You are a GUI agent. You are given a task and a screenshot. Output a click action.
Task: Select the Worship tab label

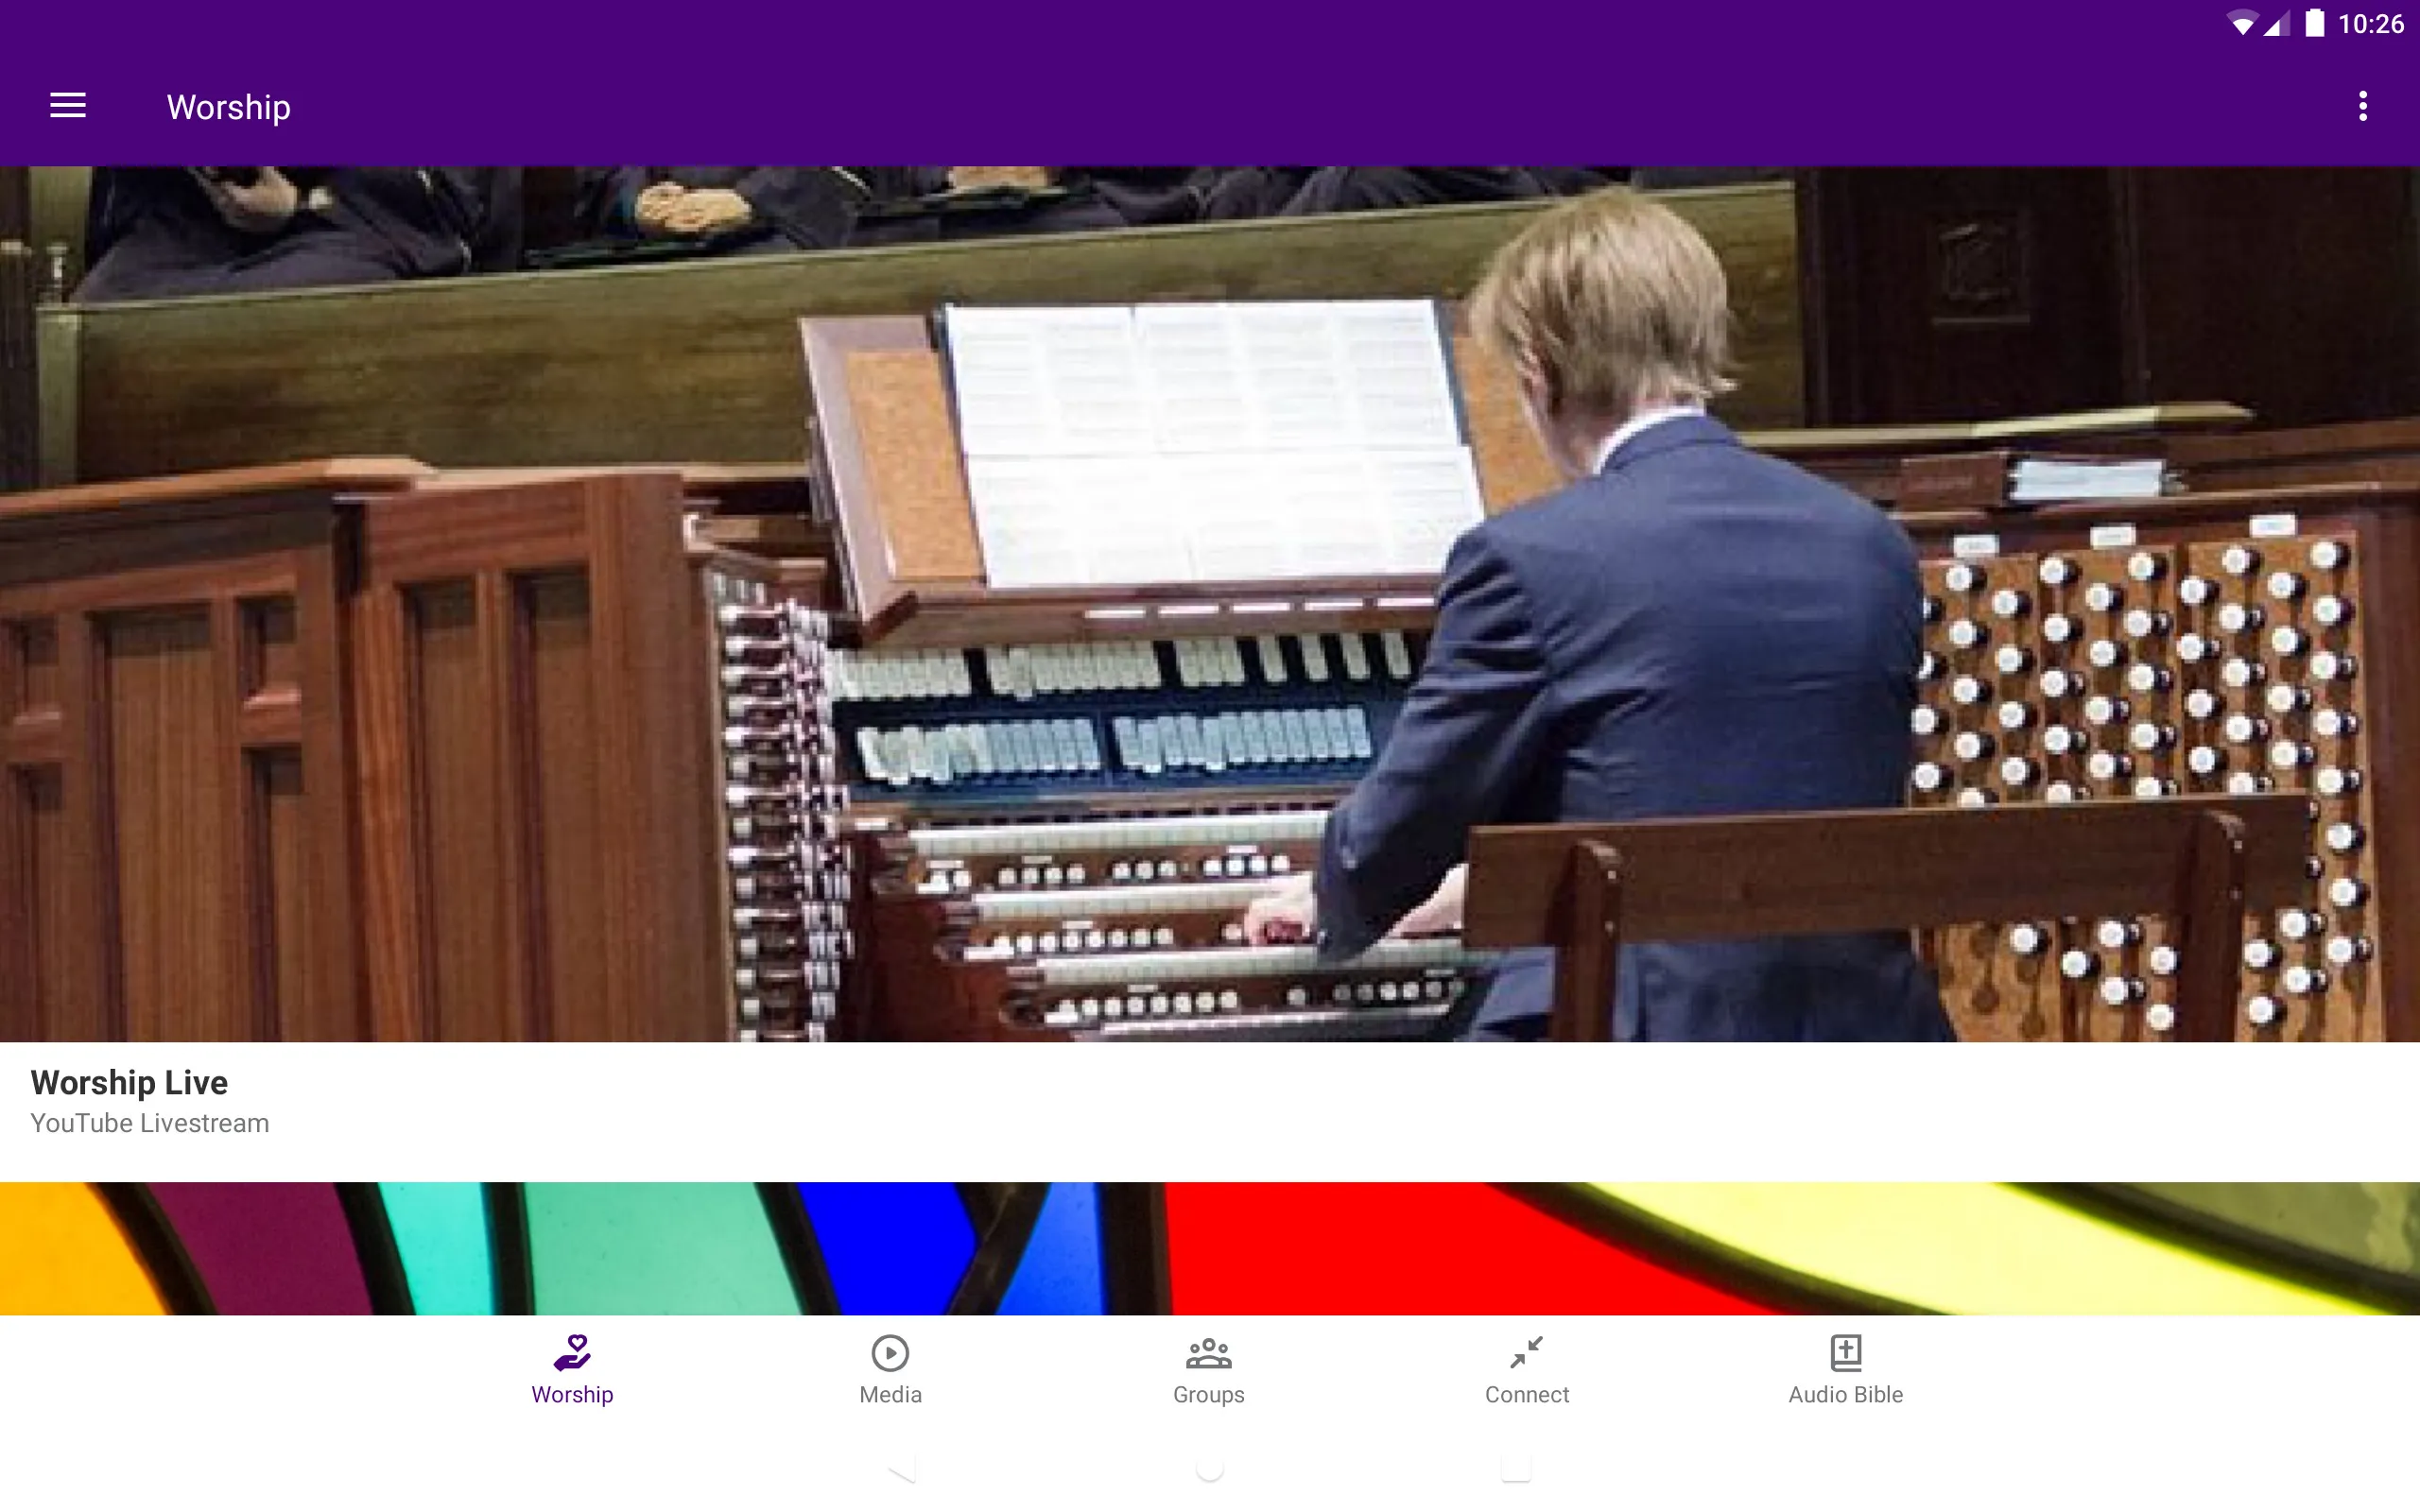(x=572, y=1394)
